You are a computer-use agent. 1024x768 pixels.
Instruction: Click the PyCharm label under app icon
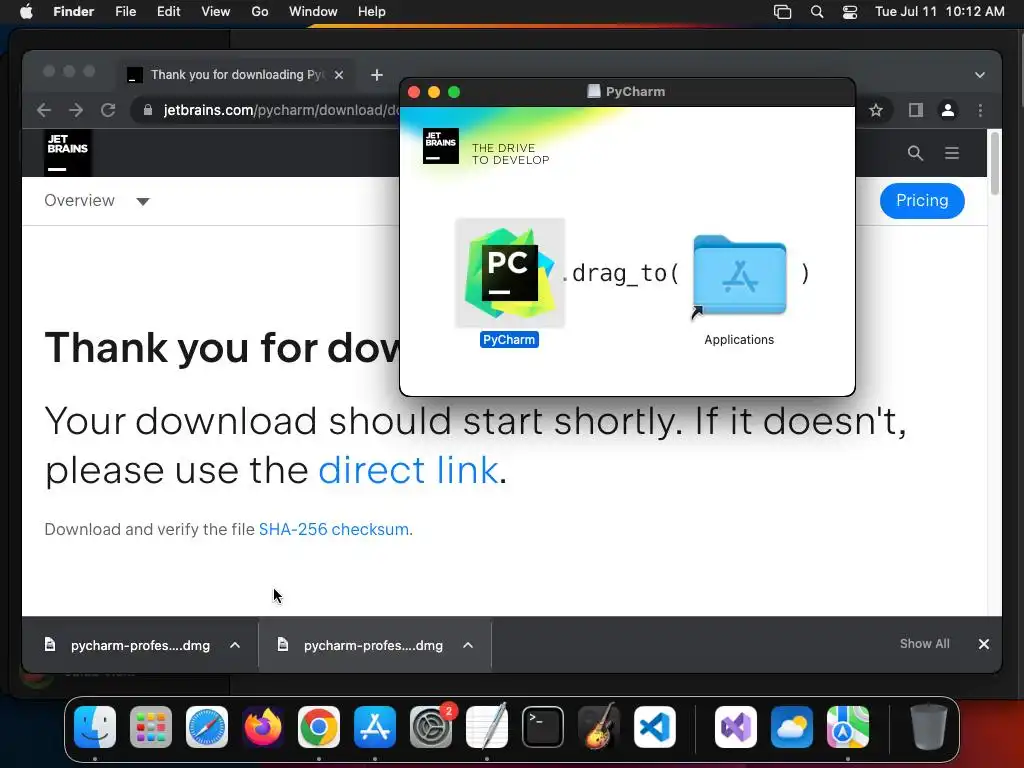tap(509, 340)
